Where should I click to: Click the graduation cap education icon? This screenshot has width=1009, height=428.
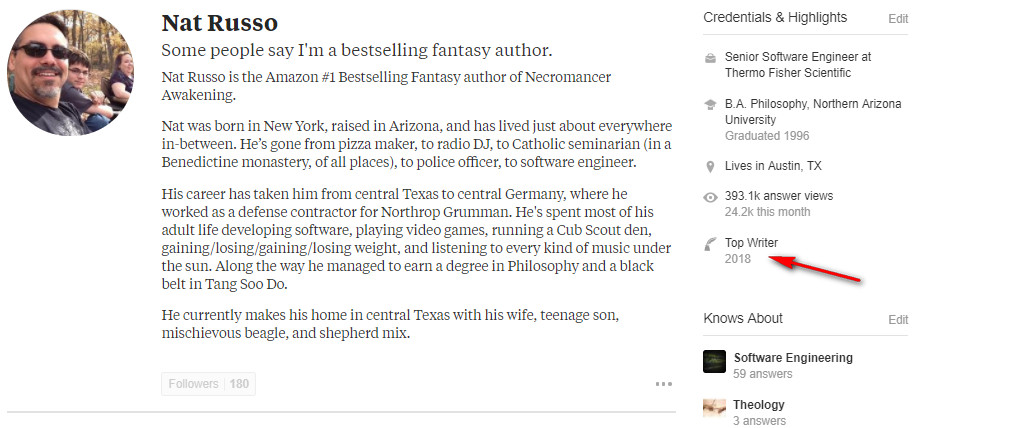coord(710,104)
